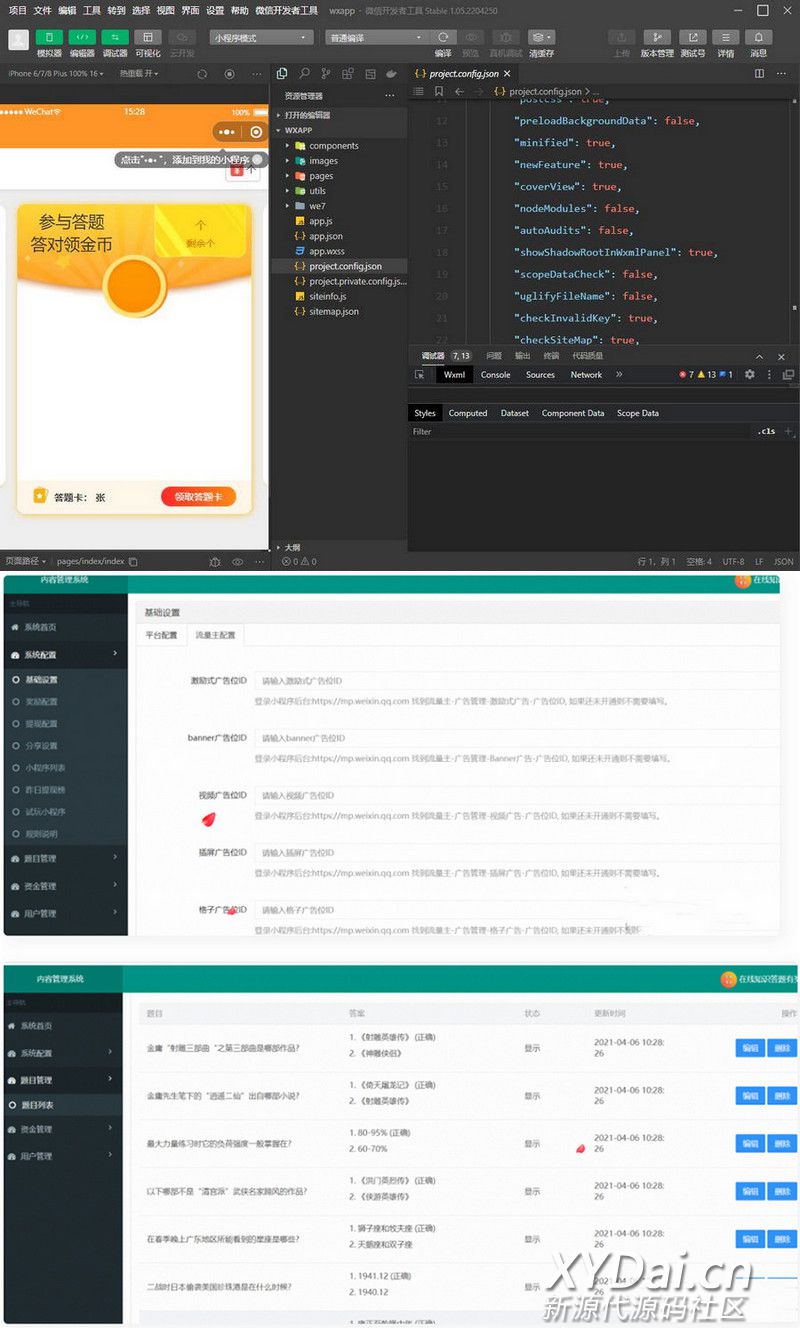Click the Clear Cache (清缓存) layers icon

[x=541, y=37]
